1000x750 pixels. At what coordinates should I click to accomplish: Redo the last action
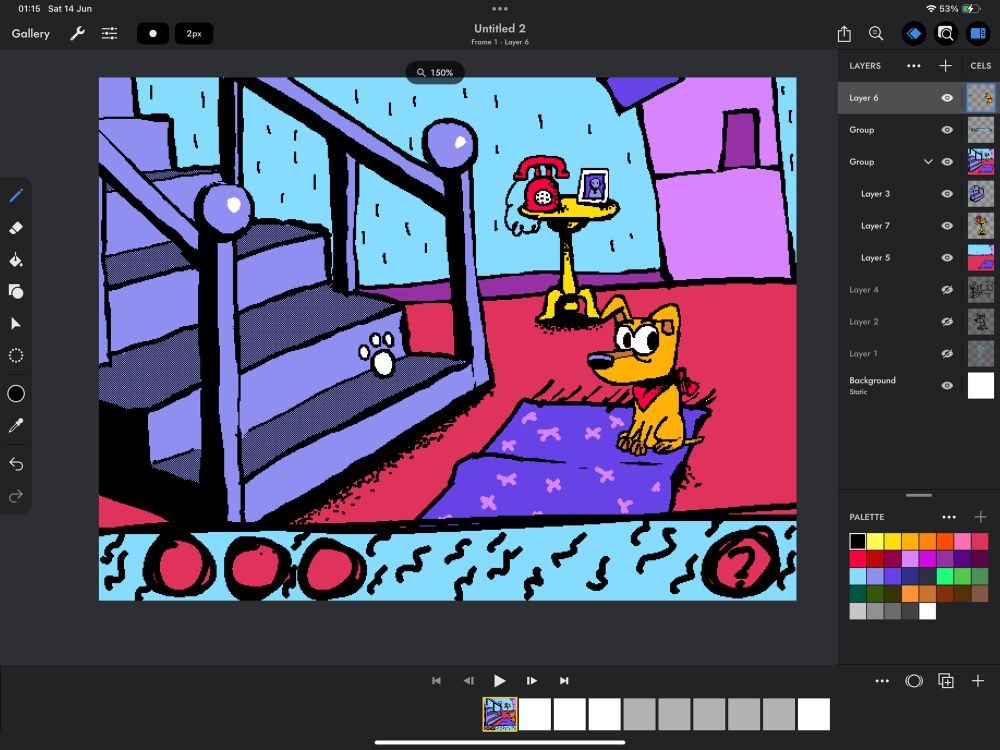(16, 496)
